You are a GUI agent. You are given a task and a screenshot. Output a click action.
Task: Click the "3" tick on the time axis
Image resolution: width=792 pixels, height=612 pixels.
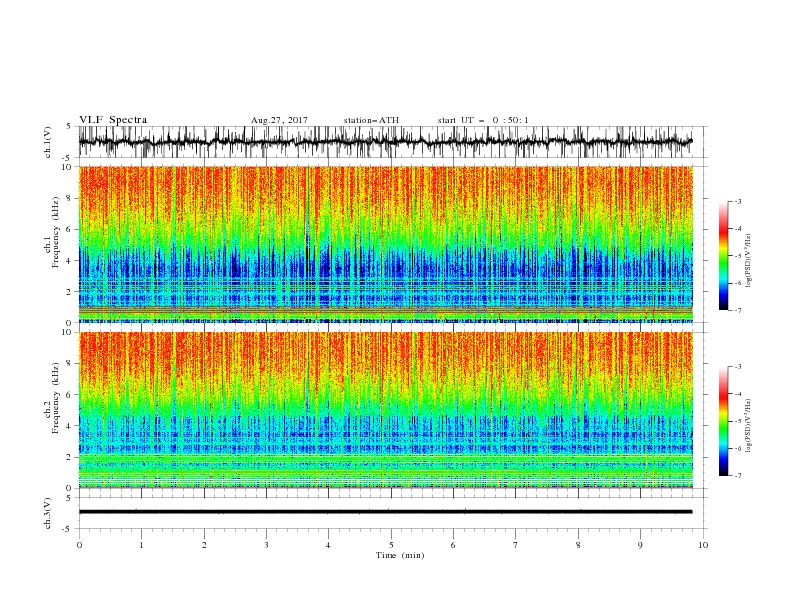tap(266, 545)
